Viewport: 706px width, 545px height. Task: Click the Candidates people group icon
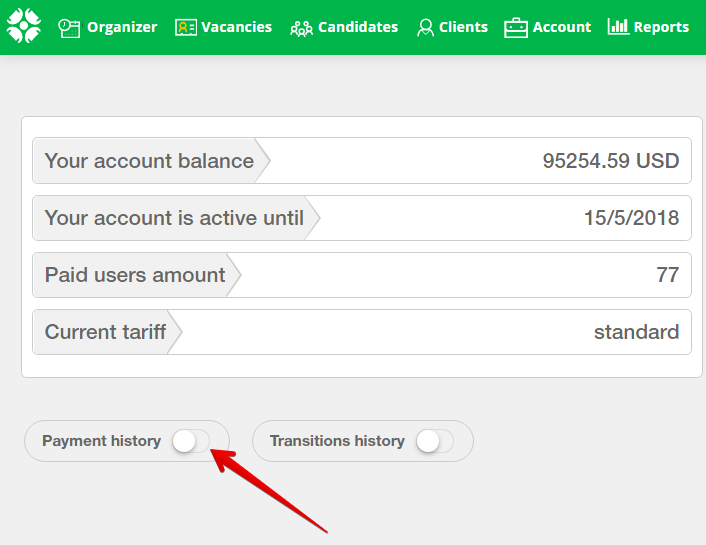[x=301, y=28]
